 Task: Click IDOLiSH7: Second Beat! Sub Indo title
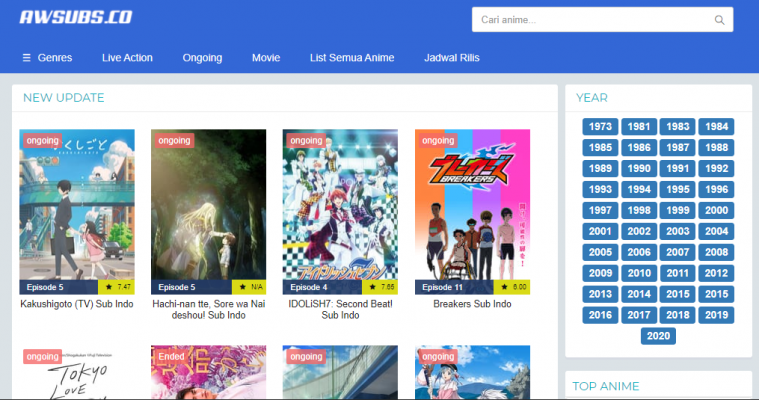tap(340, 309)
